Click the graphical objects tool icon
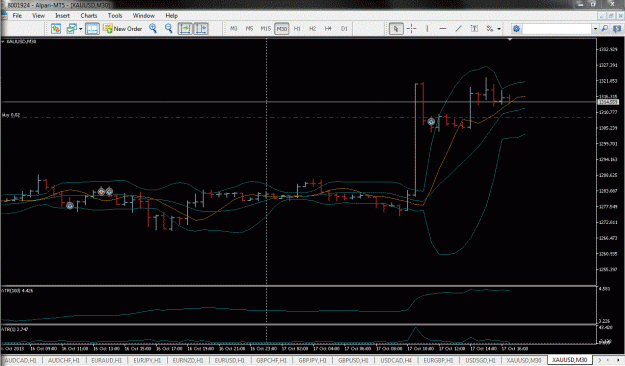The image size is (625, 366). (x=489, y=29)
